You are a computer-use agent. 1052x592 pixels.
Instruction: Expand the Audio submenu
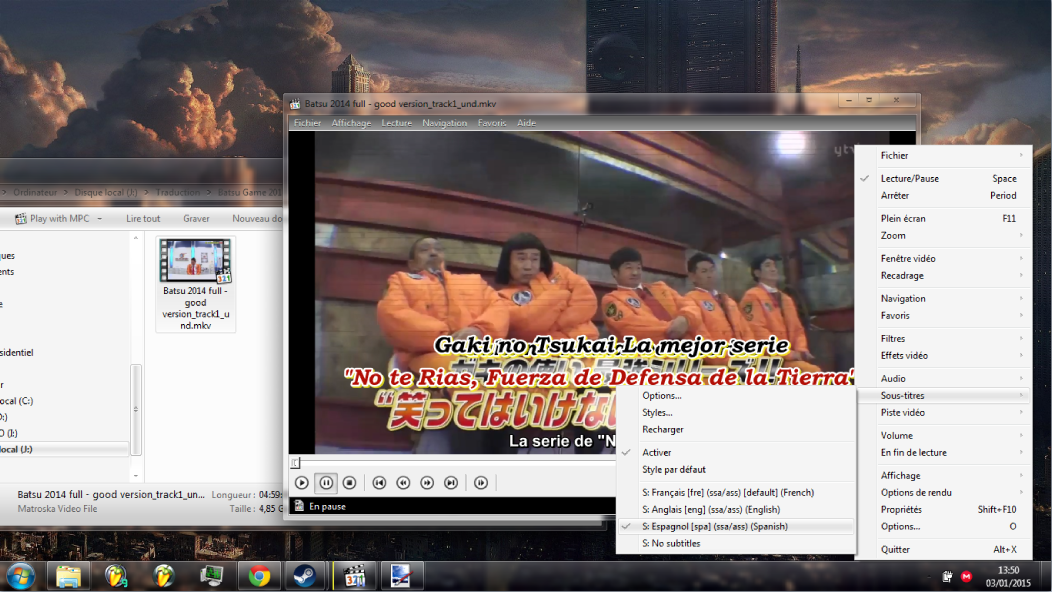pyautogui.click(x=945, y=379)
